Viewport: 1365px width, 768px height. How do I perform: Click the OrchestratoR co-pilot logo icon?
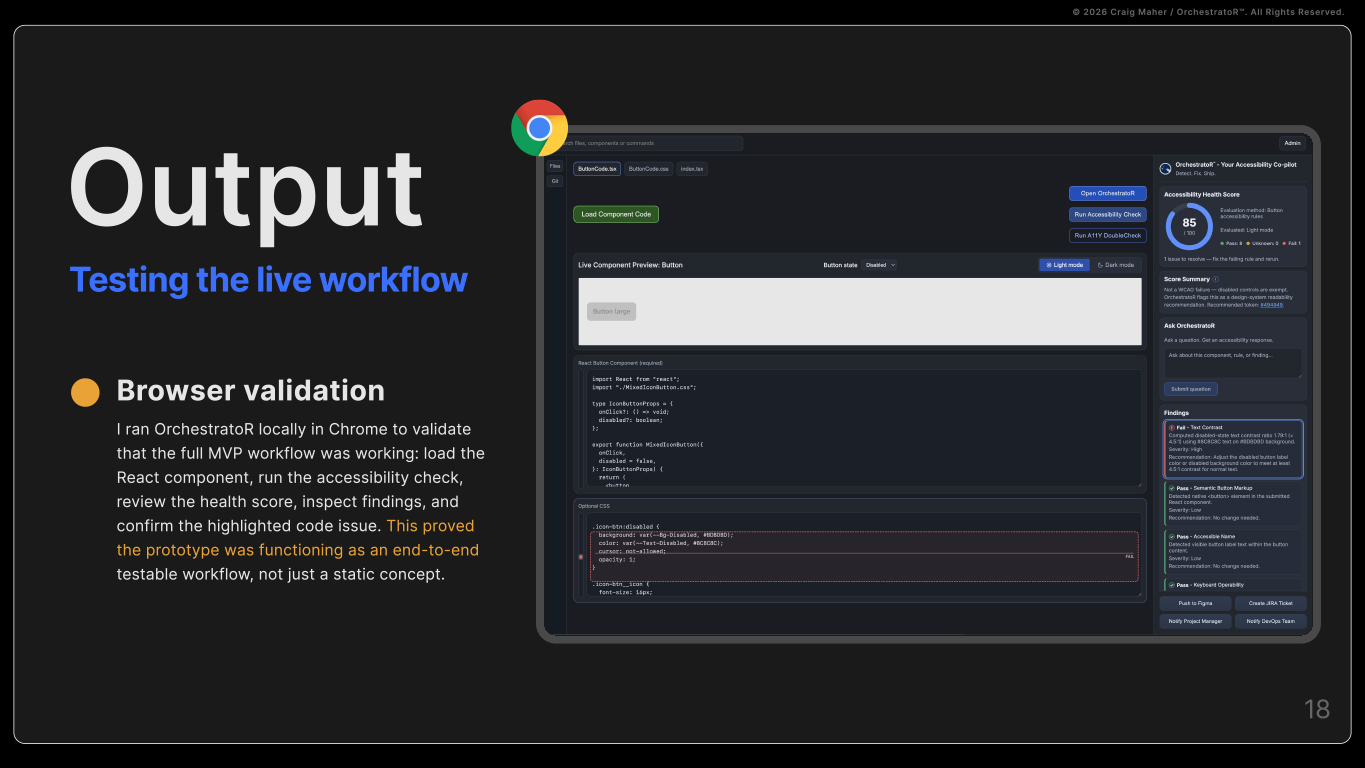[1165, 167]
